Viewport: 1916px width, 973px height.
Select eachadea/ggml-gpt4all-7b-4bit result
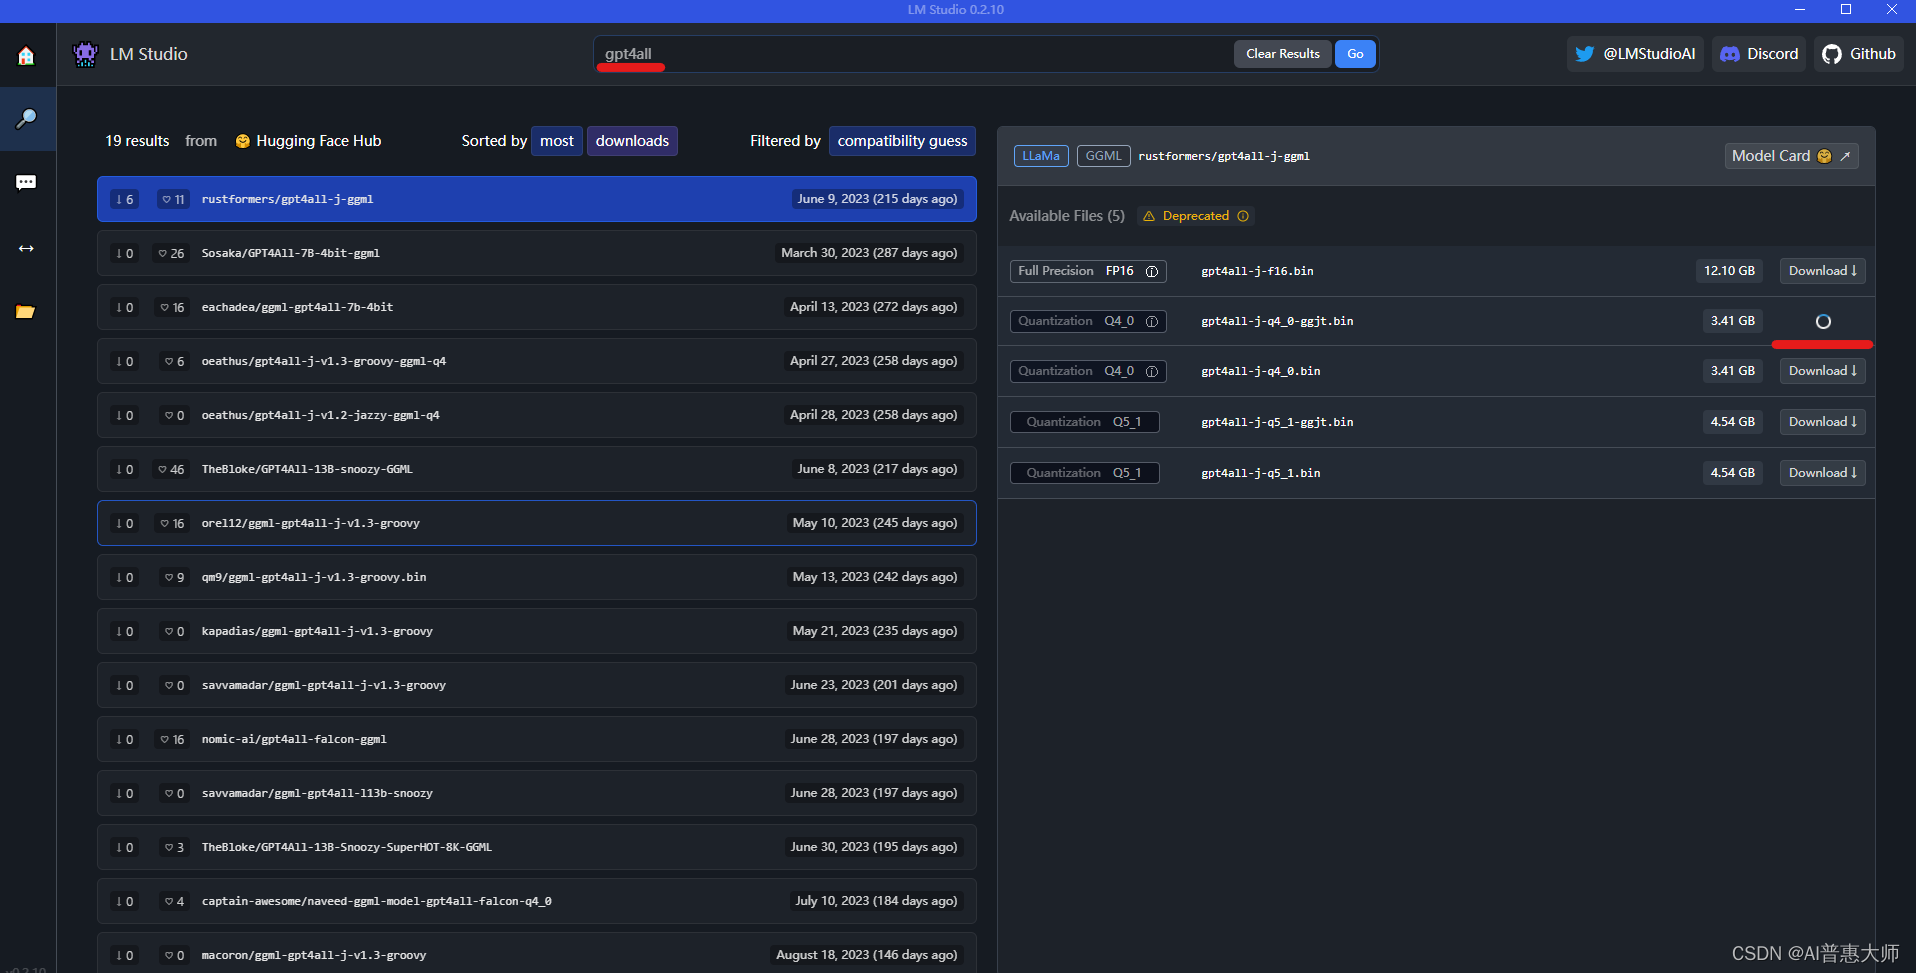pyautogui.click(x=537, y=307)
